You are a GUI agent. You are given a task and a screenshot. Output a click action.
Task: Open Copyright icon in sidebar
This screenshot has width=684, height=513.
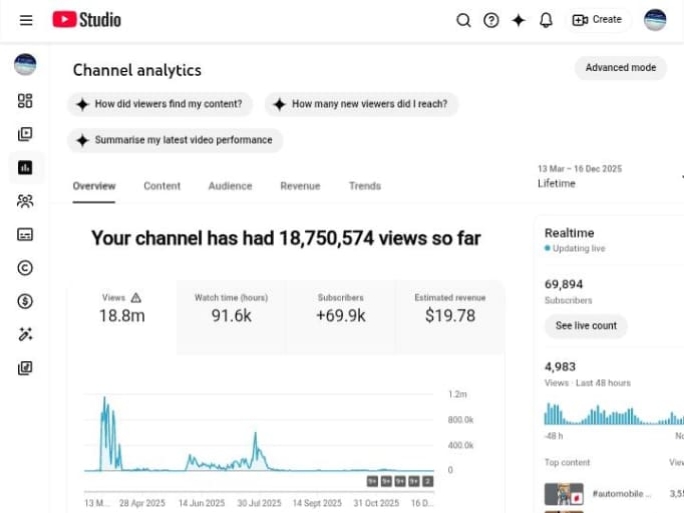pos(25,267)
